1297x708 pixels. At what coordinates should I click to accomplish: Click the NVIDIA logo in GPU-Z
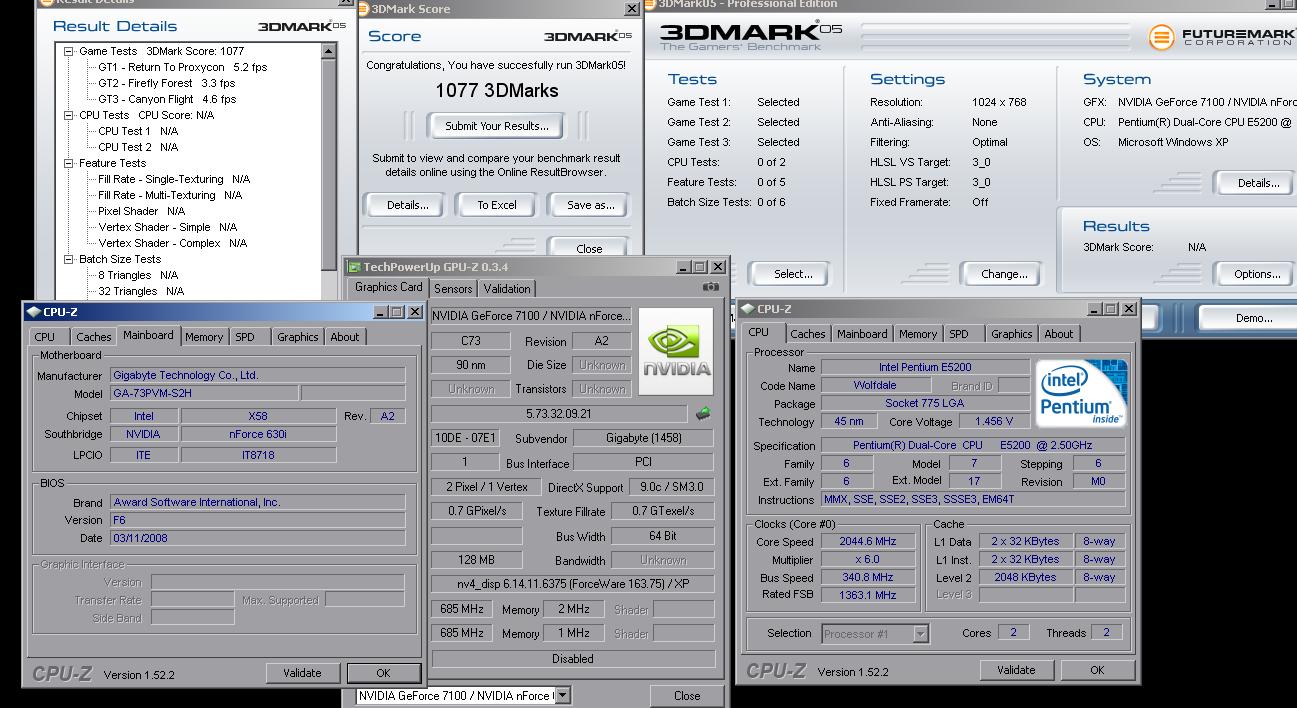(x=678, y=351)
